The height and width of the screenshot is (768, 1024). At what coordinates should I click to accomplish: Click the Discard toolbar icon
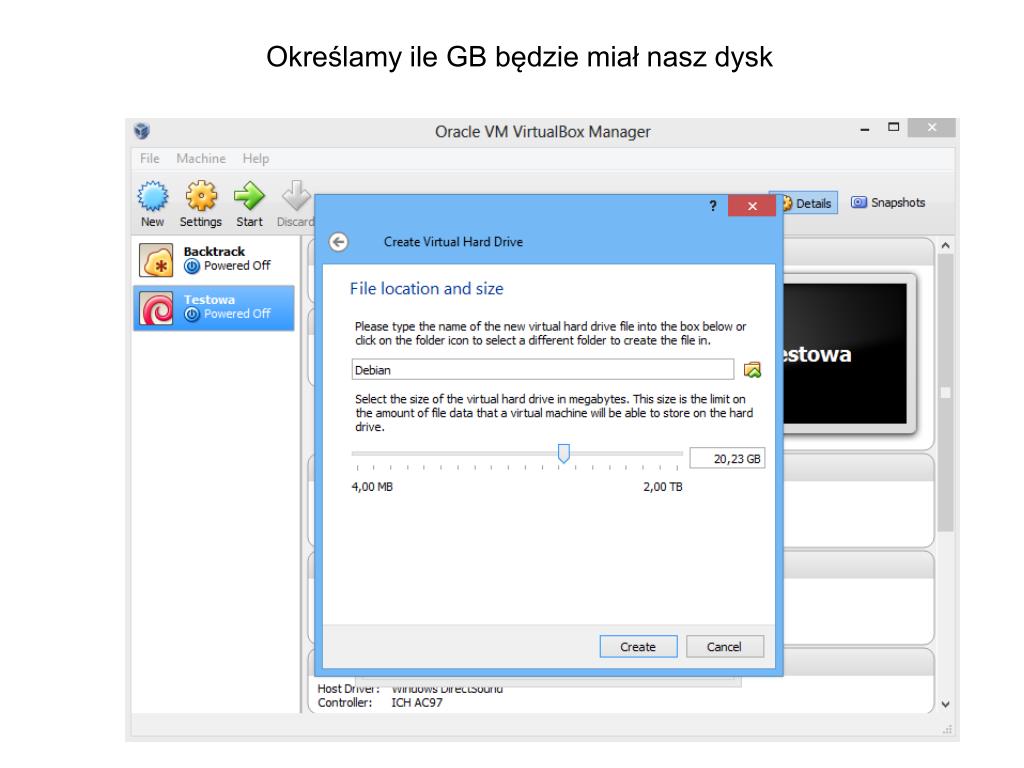coord(296,196)
